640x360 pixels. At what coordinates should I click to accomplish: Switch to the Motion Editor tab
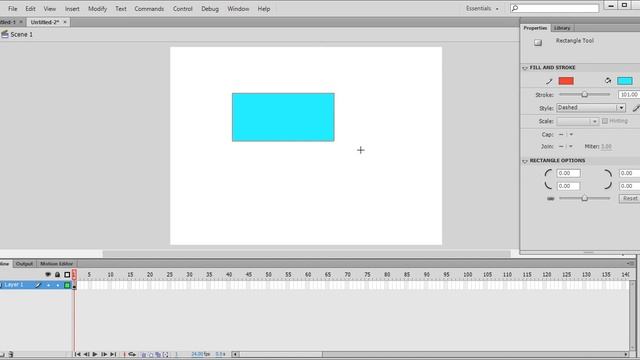click(56, 264)
